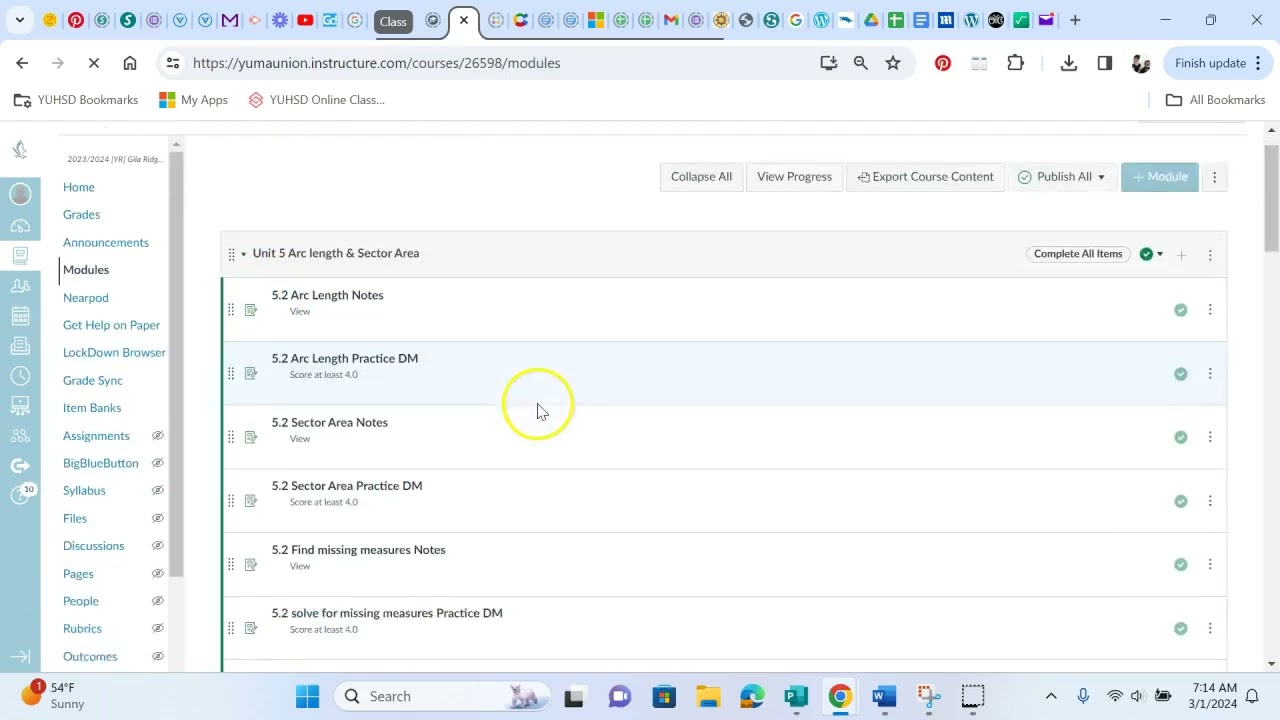The image size is (1280, 720).
Task: Click the View Progress button
Action: click(794, 177)
